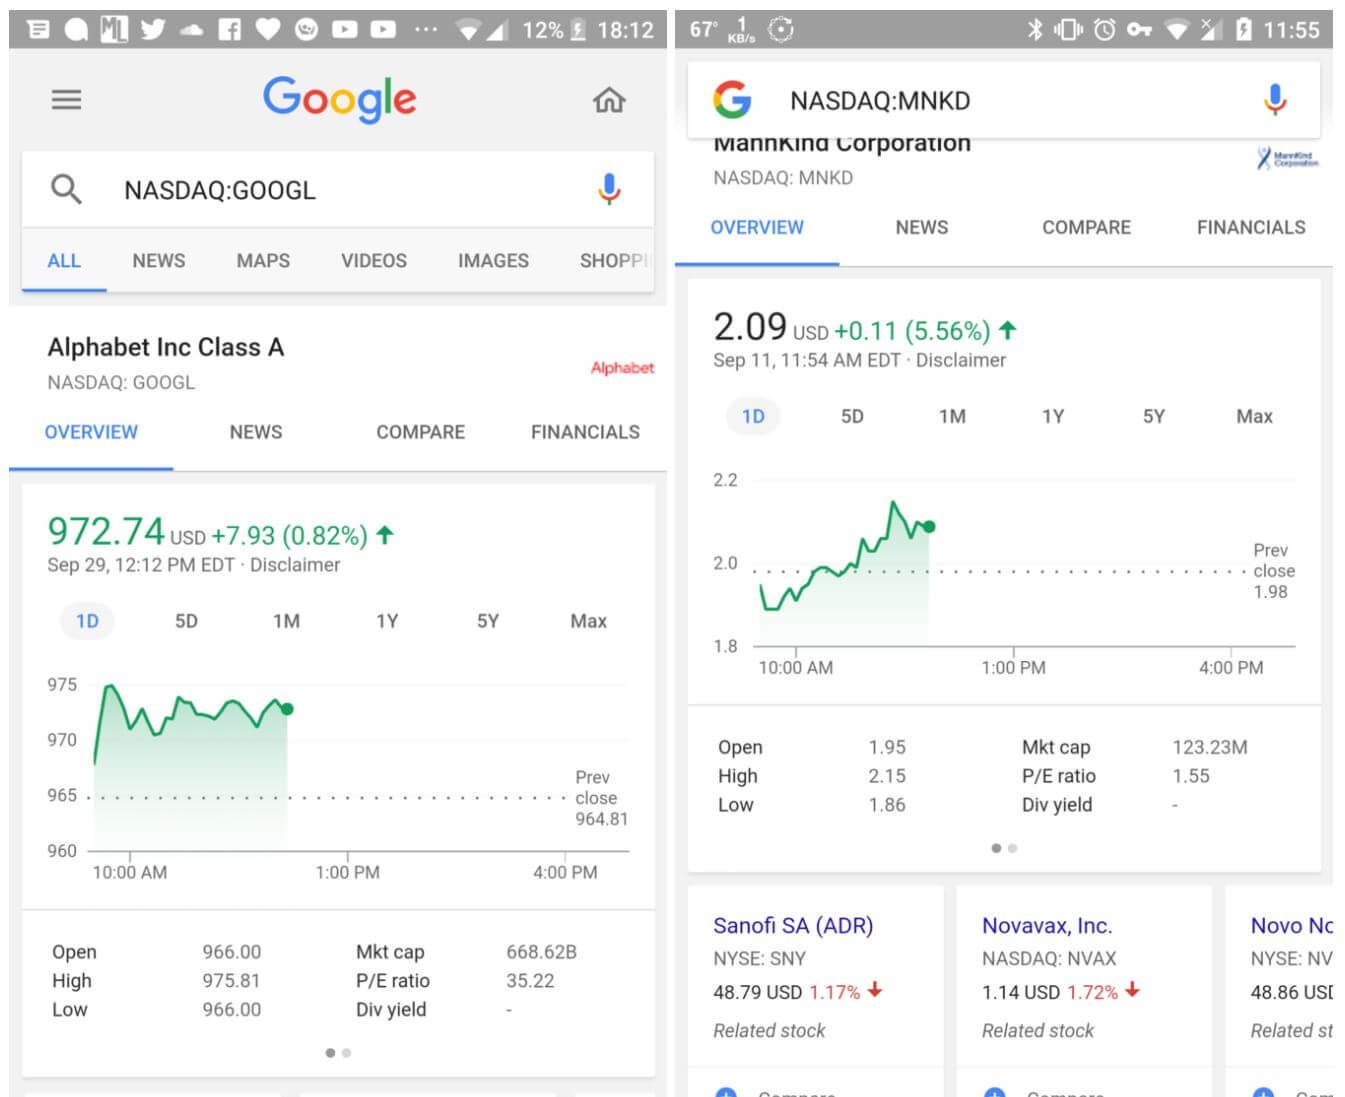Switch GOOGL chart to Max range
Image resolution: width=1345 pixels, height=1097 pixels.
[588, 621]
